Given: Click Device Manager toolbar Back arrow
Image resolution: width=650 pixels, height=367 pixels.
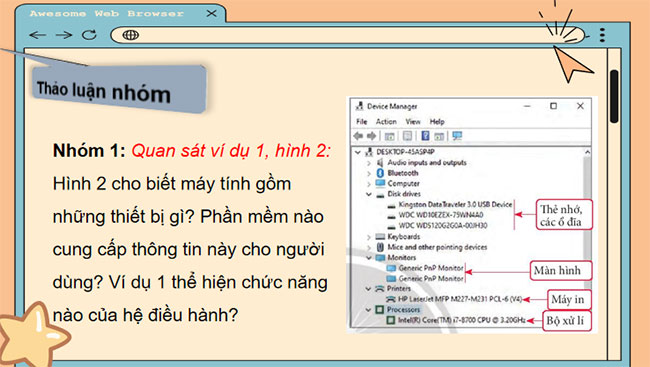Looking at the screenshot, I should pos(359,136).
